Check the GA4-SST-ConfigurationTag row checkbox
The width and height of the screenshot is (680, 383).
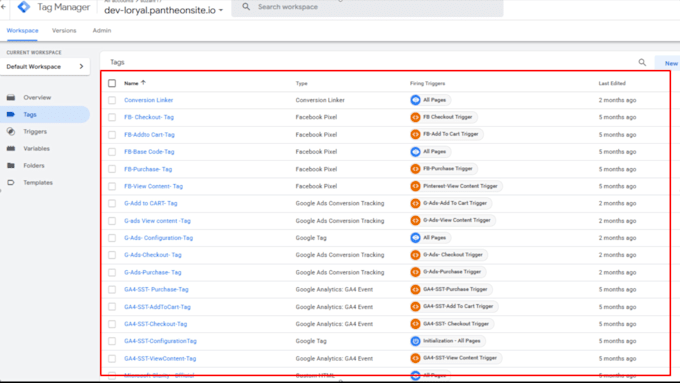coord(112,341)
